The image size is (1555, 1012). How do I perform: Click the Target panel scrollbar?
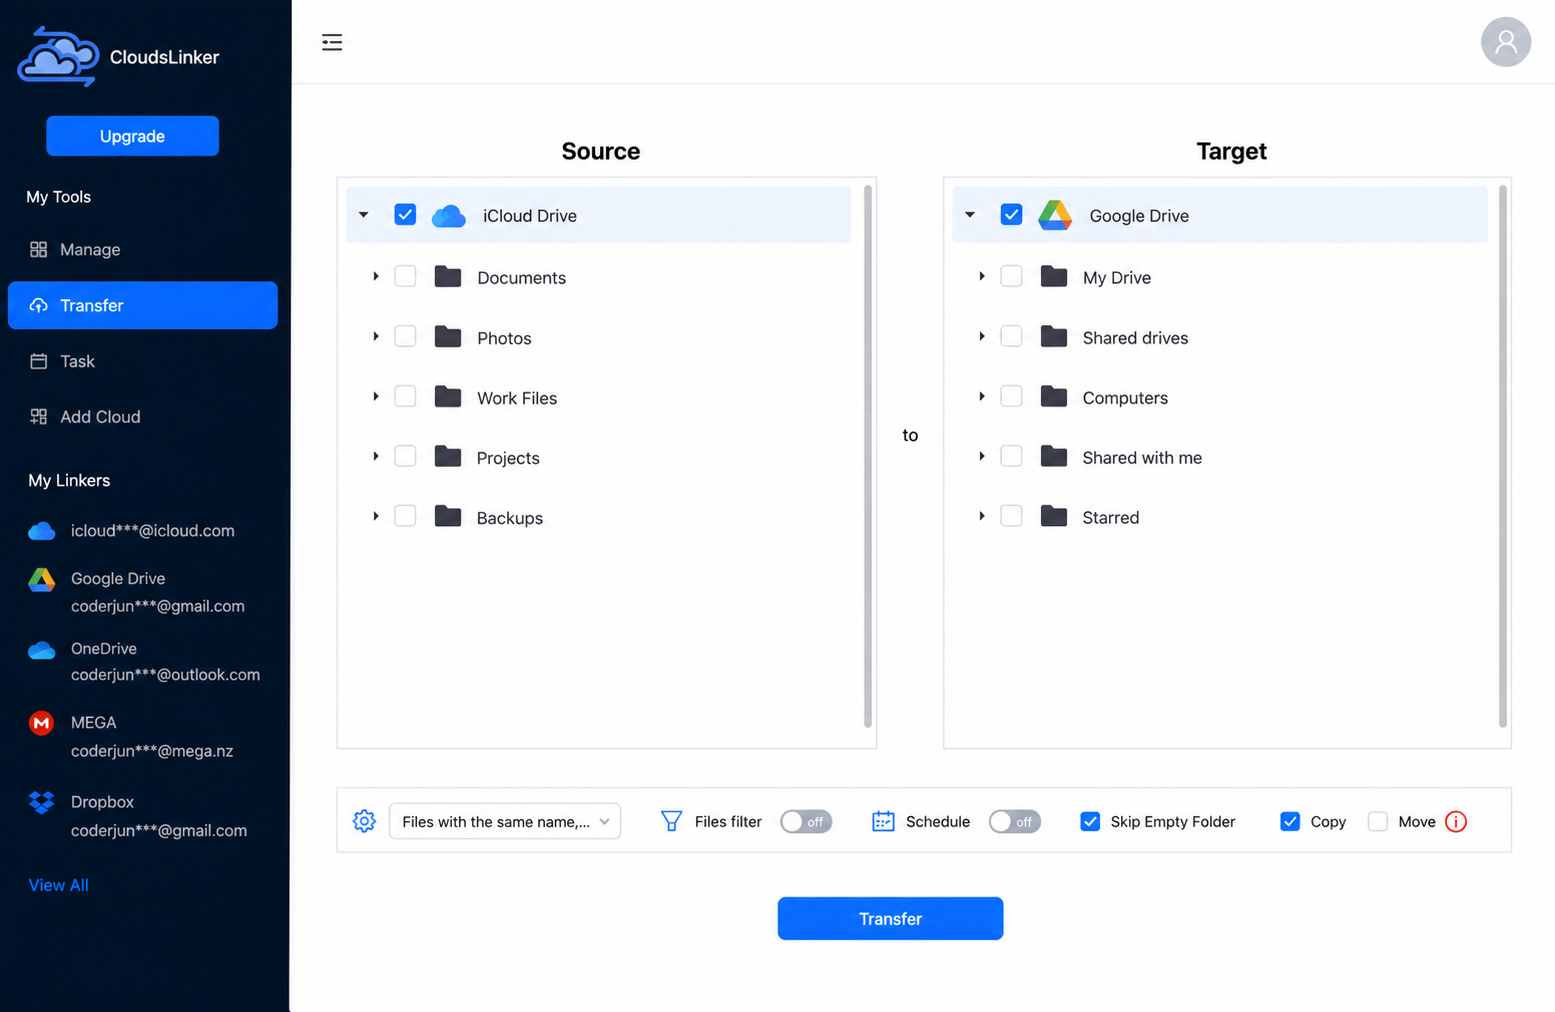(1502, 456)
